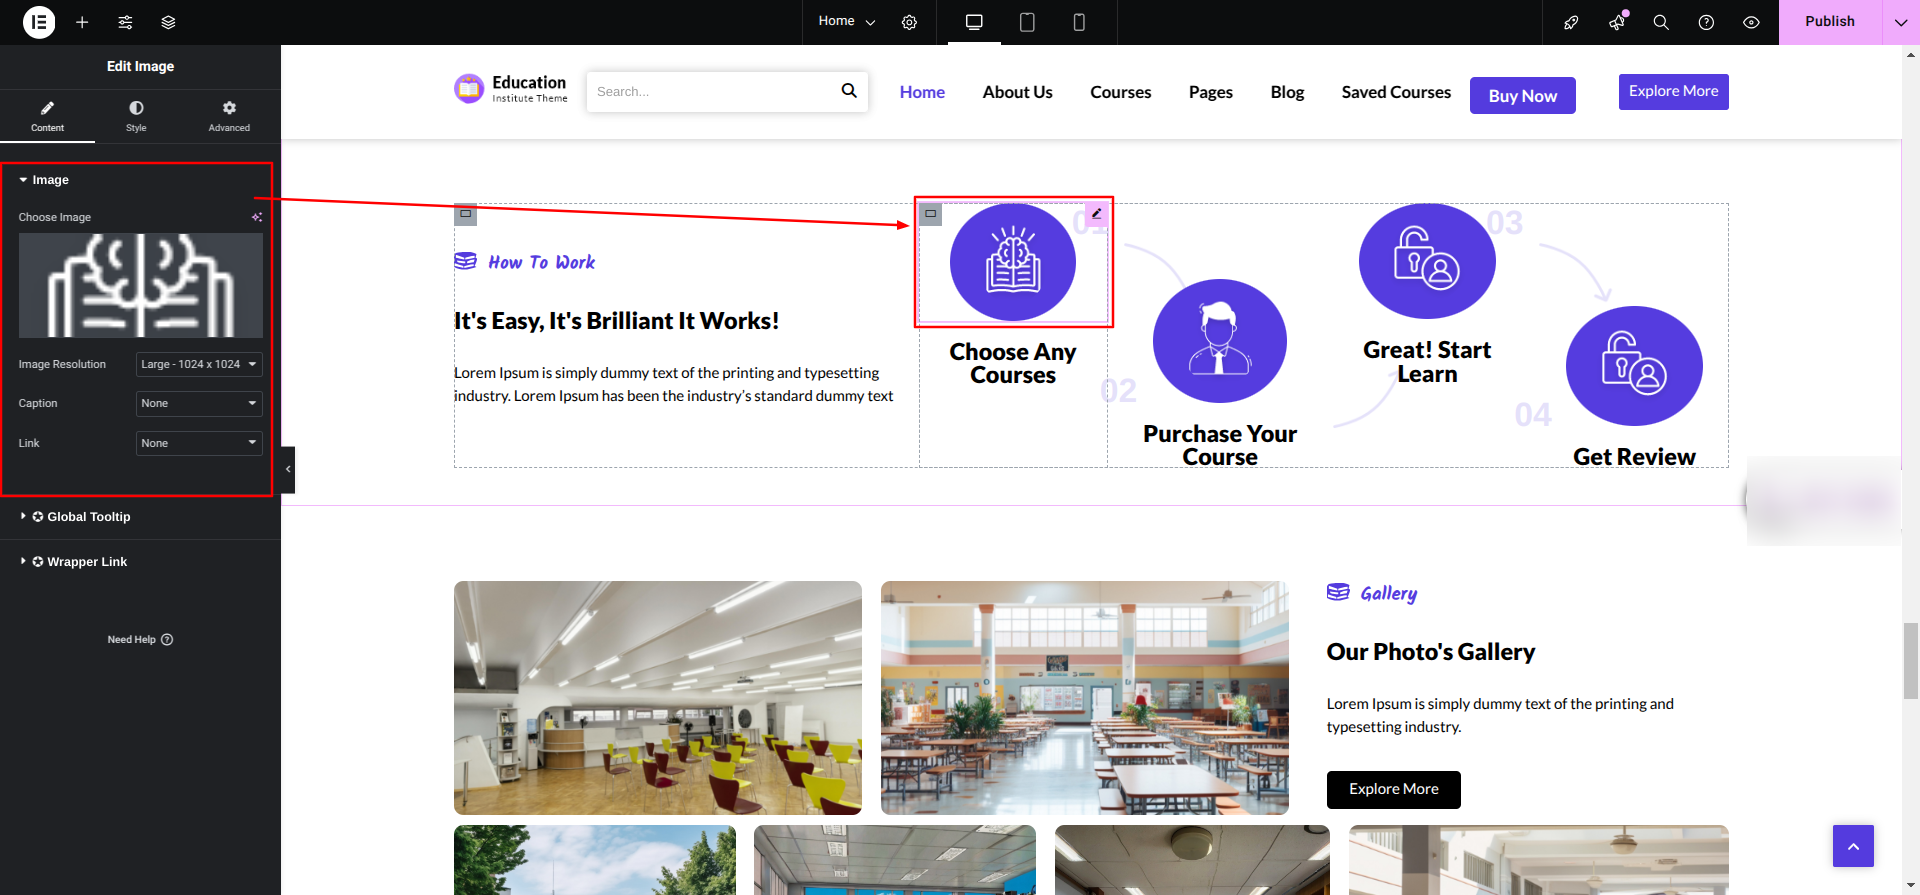Click the chosen image preview thumbnail

[141, 285]
